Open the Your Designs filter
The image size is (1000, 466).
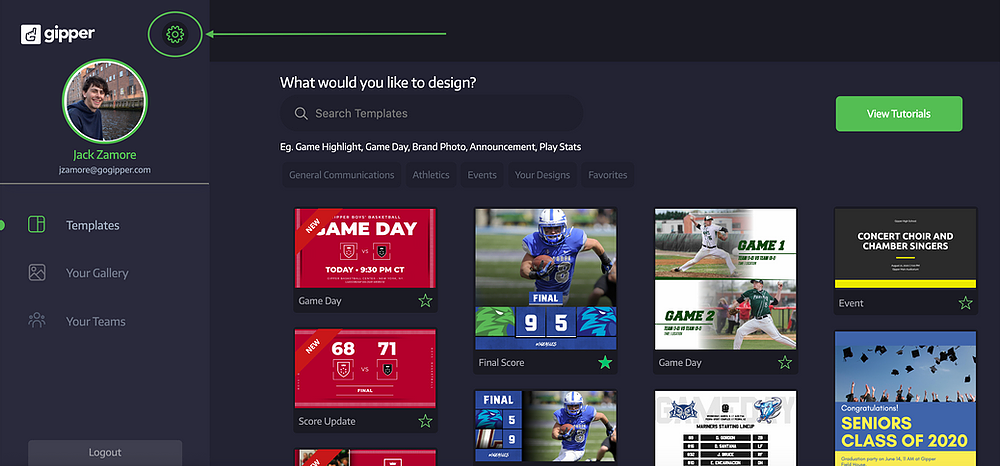click(x=543, y=175)
